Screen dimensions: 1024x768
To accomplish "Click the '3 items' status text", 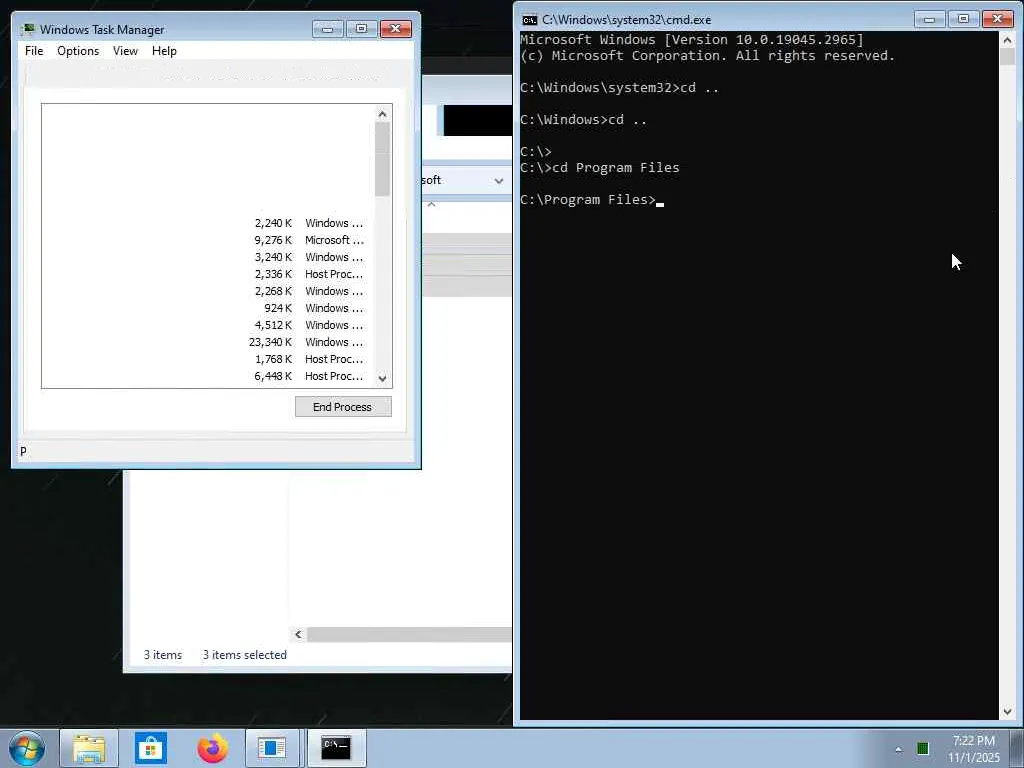I will tap(163, 654).
